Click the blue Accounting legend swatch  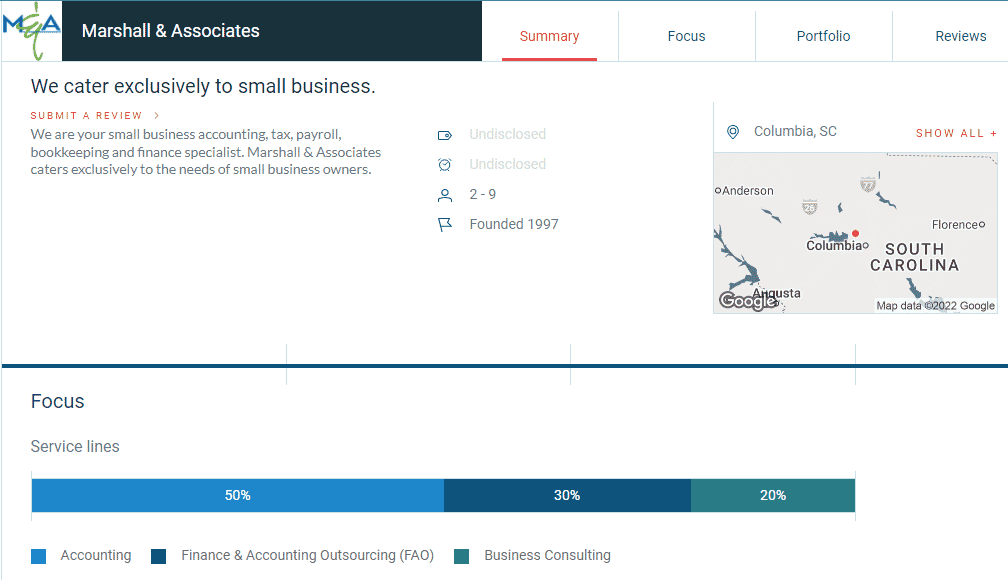(x=39, y=555)
